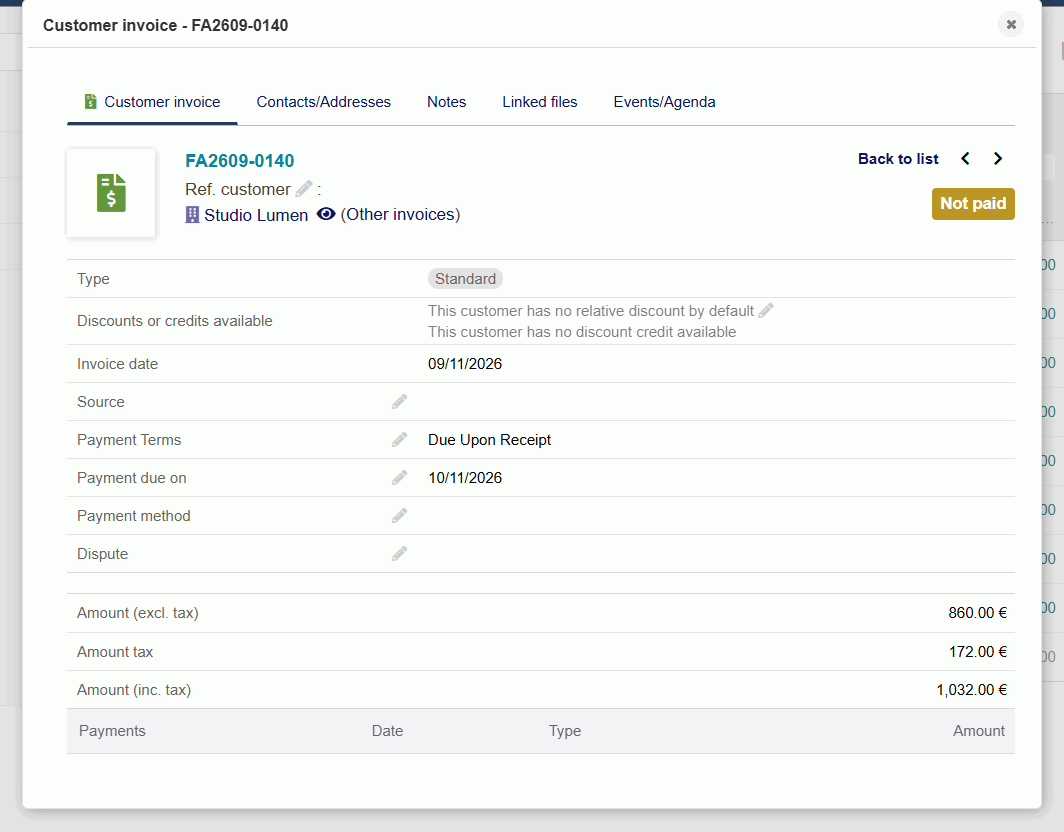Click the Amount column header

pos(978,731)
